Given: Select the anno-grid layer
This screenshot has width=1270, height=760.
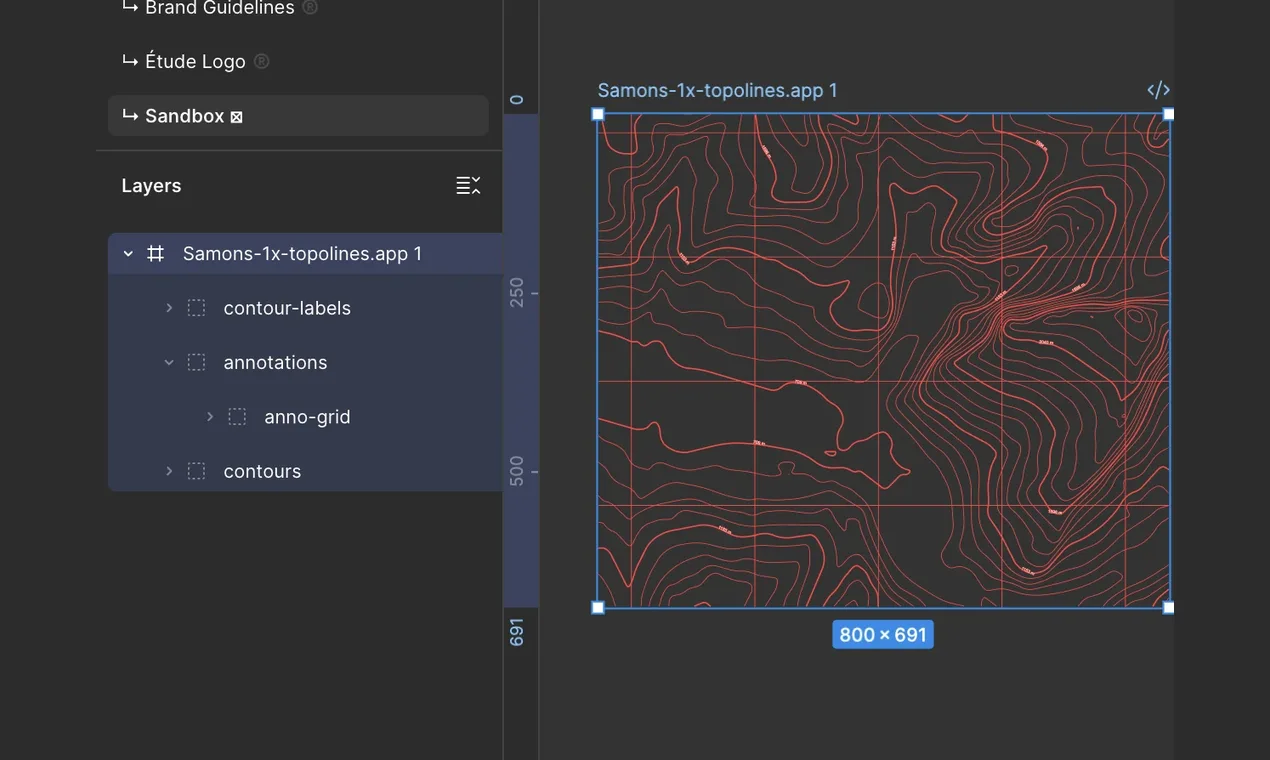Looking at the screenshot, I should [x=307, y=416].
